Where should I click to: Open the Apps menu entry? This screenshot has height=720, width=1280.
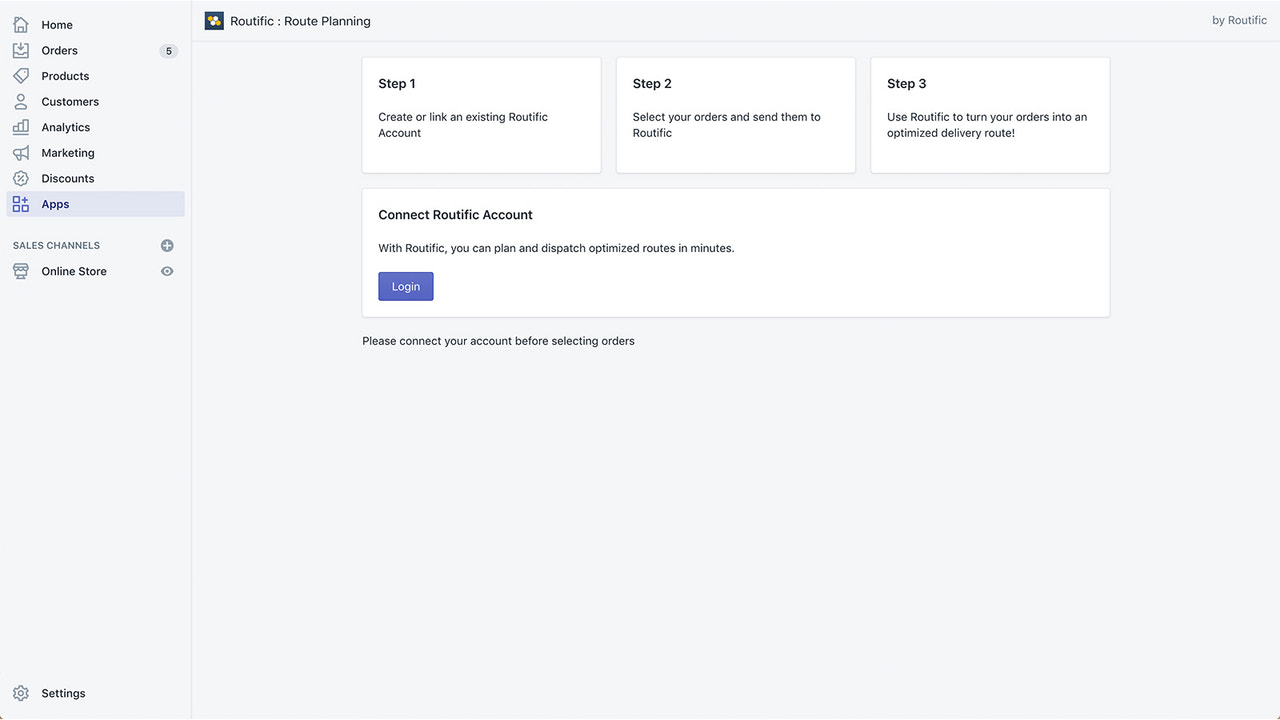click(x=55, y=203)
